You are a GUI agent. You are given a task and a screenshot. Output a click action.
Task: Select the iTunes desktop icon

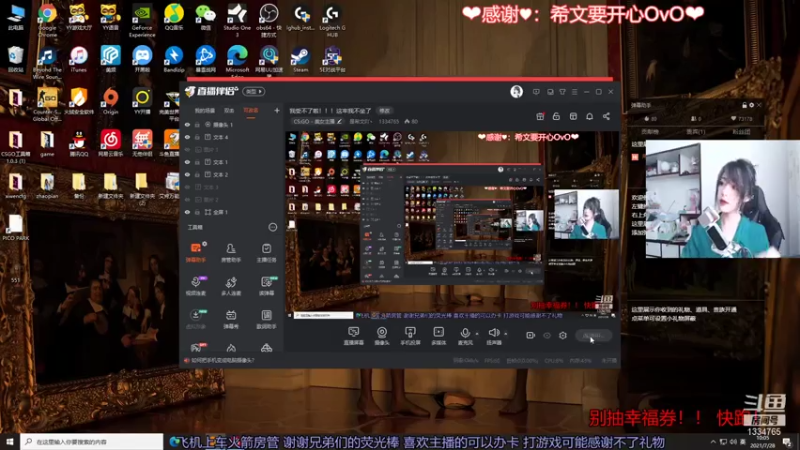[79, 59]
